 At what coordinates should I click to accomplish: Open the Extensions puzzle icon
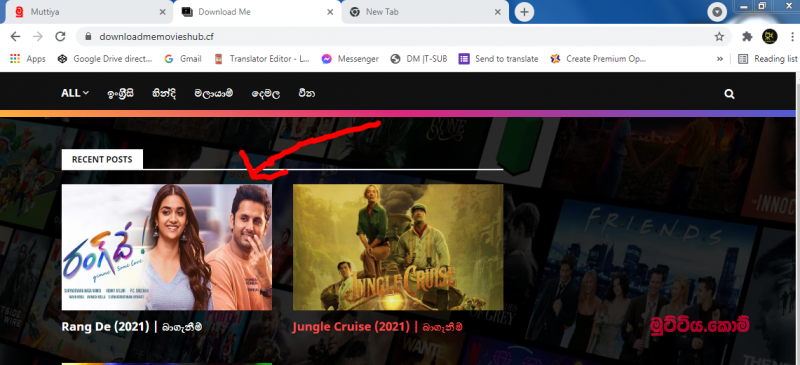[747, 37]
